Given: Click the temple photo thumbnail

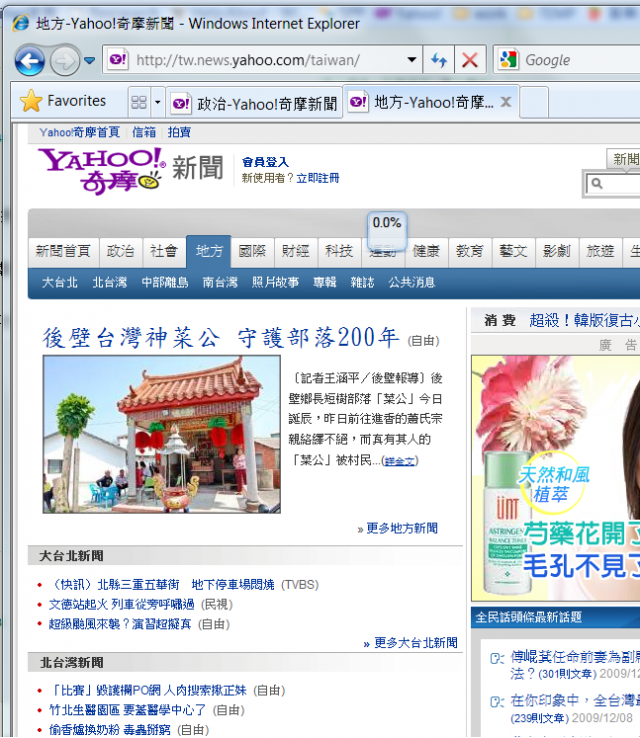Looking at the screenshot, I should pos(161,434).
